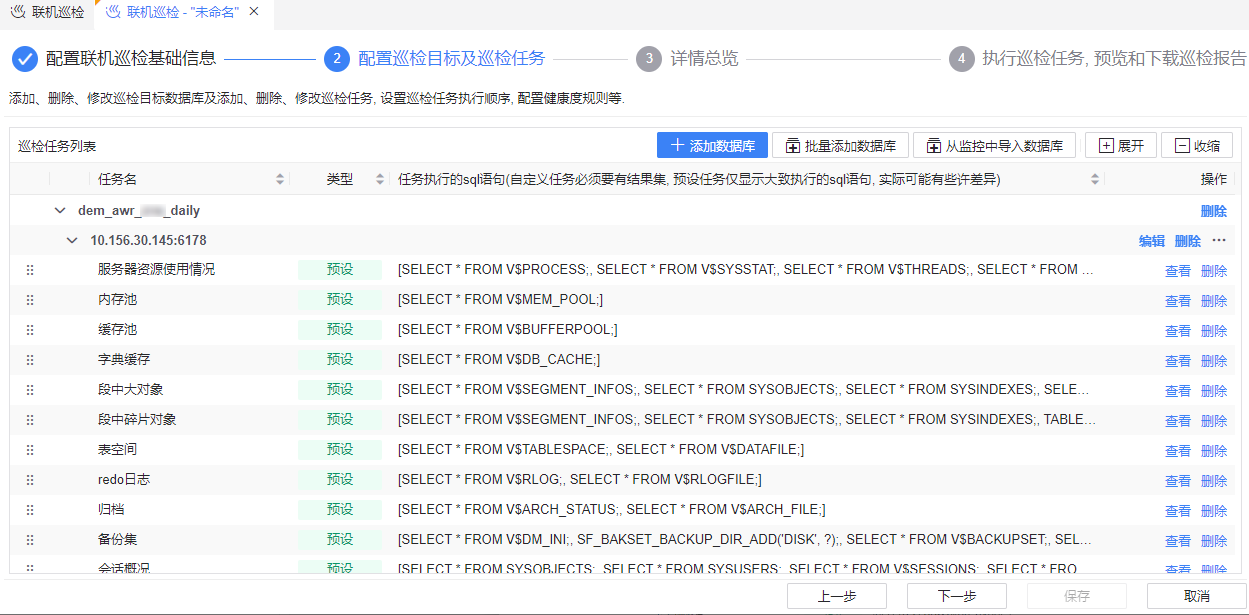This screenshot has height=615, width=1249.
Task: Delete the 段中大对象 task
Action: [1214, 391]
